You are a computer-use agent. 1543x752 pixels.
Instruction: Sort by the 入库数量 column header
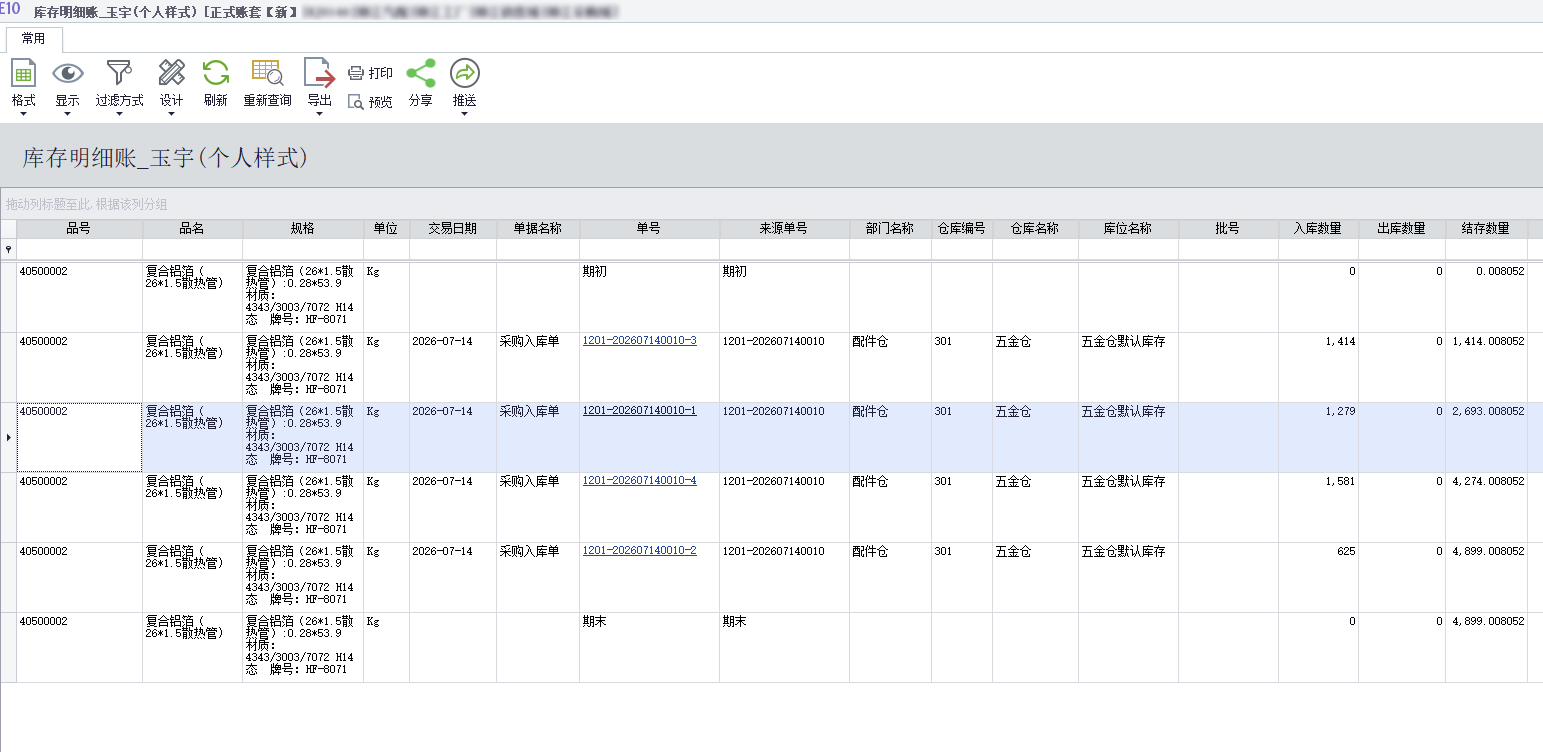pyautogui.click(x=1318, y=229)
